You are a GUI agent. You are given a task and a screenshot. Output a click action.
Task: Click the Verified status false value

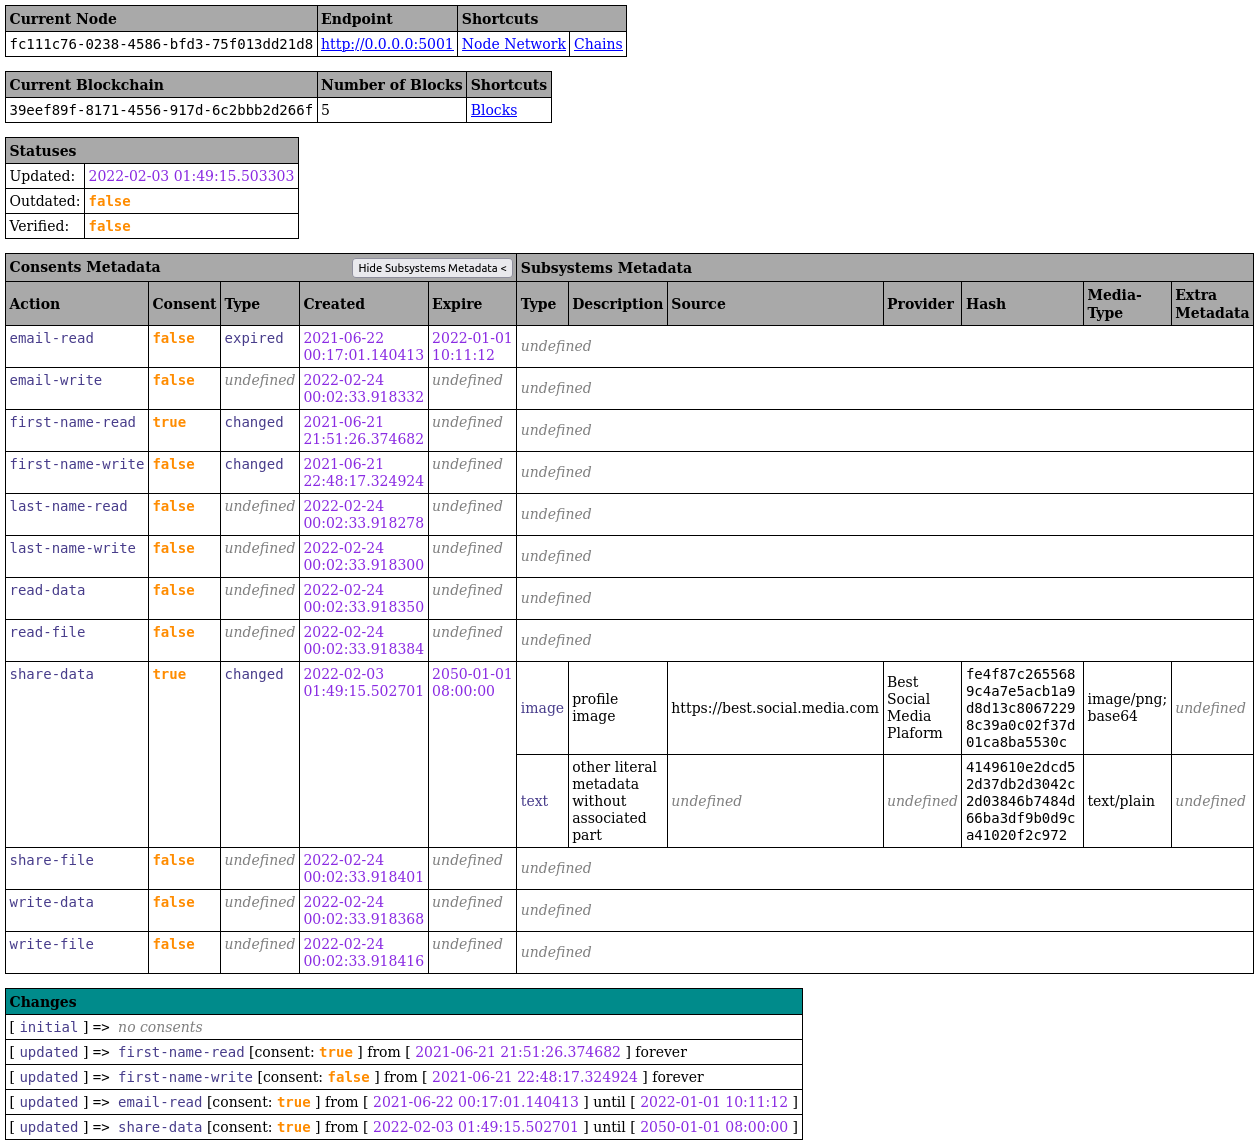[x=110, y=226]
